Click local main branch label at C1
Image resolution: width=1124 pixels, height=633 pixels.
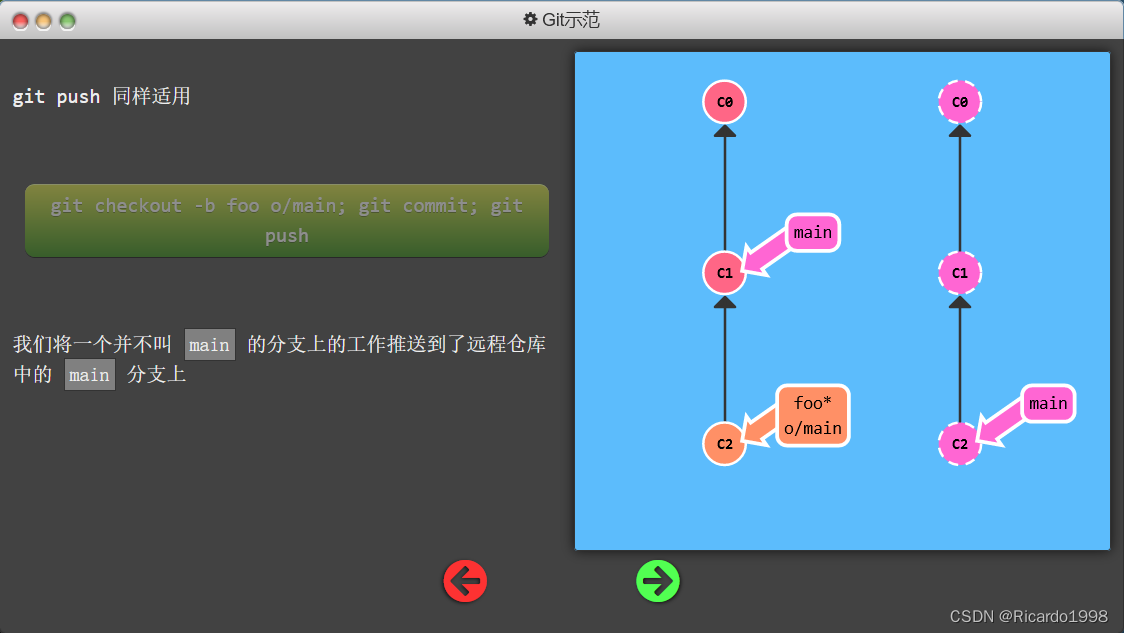pos(813,232)
